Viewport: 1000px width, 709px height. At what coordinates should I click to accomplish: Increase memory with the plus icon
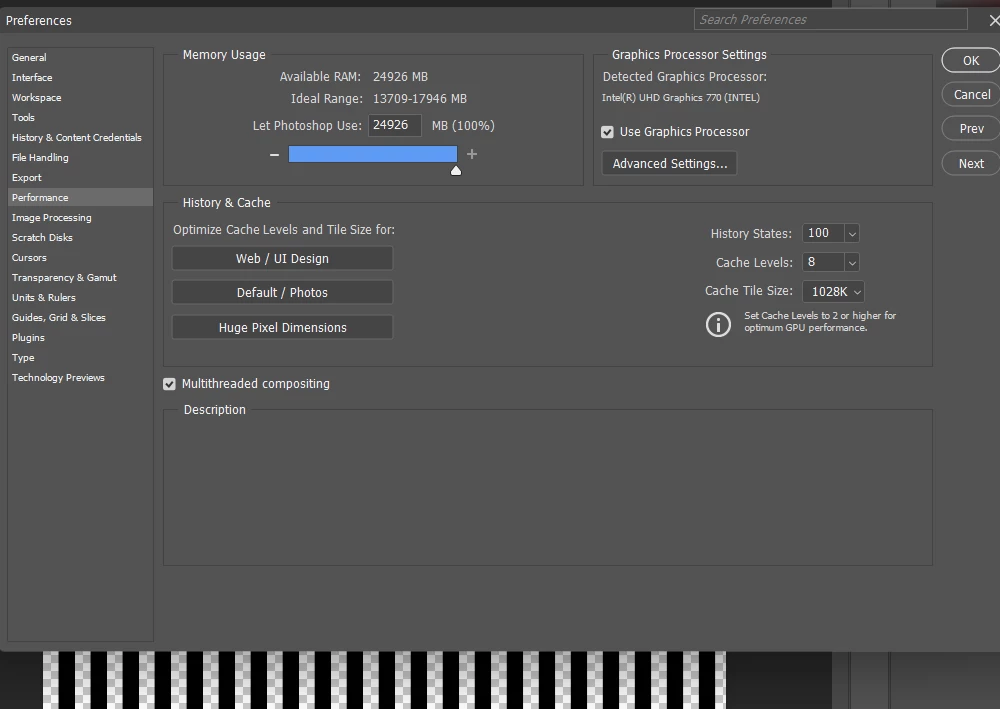(472, 154)
